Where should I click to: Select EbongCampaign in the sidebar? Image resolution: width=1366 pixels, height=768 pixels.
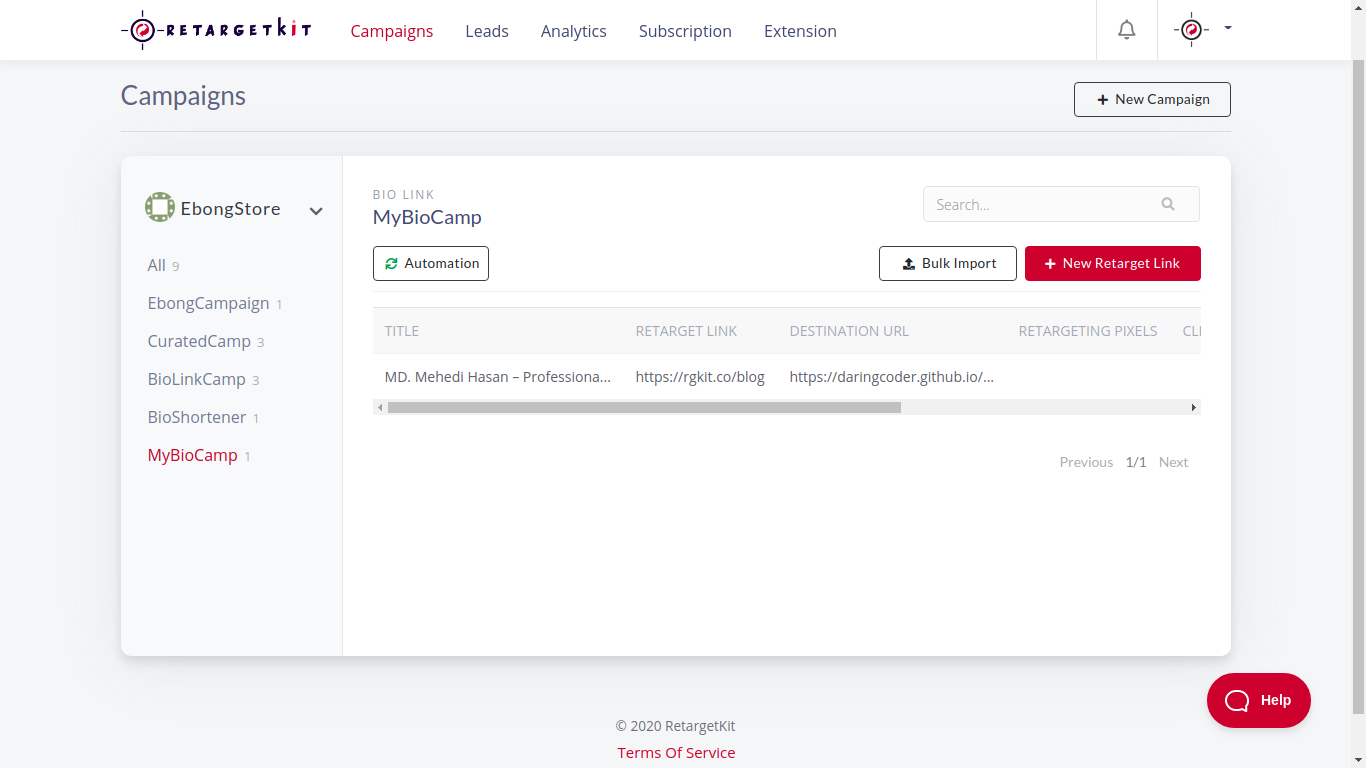pyautogui.click(x=215, y=303)
